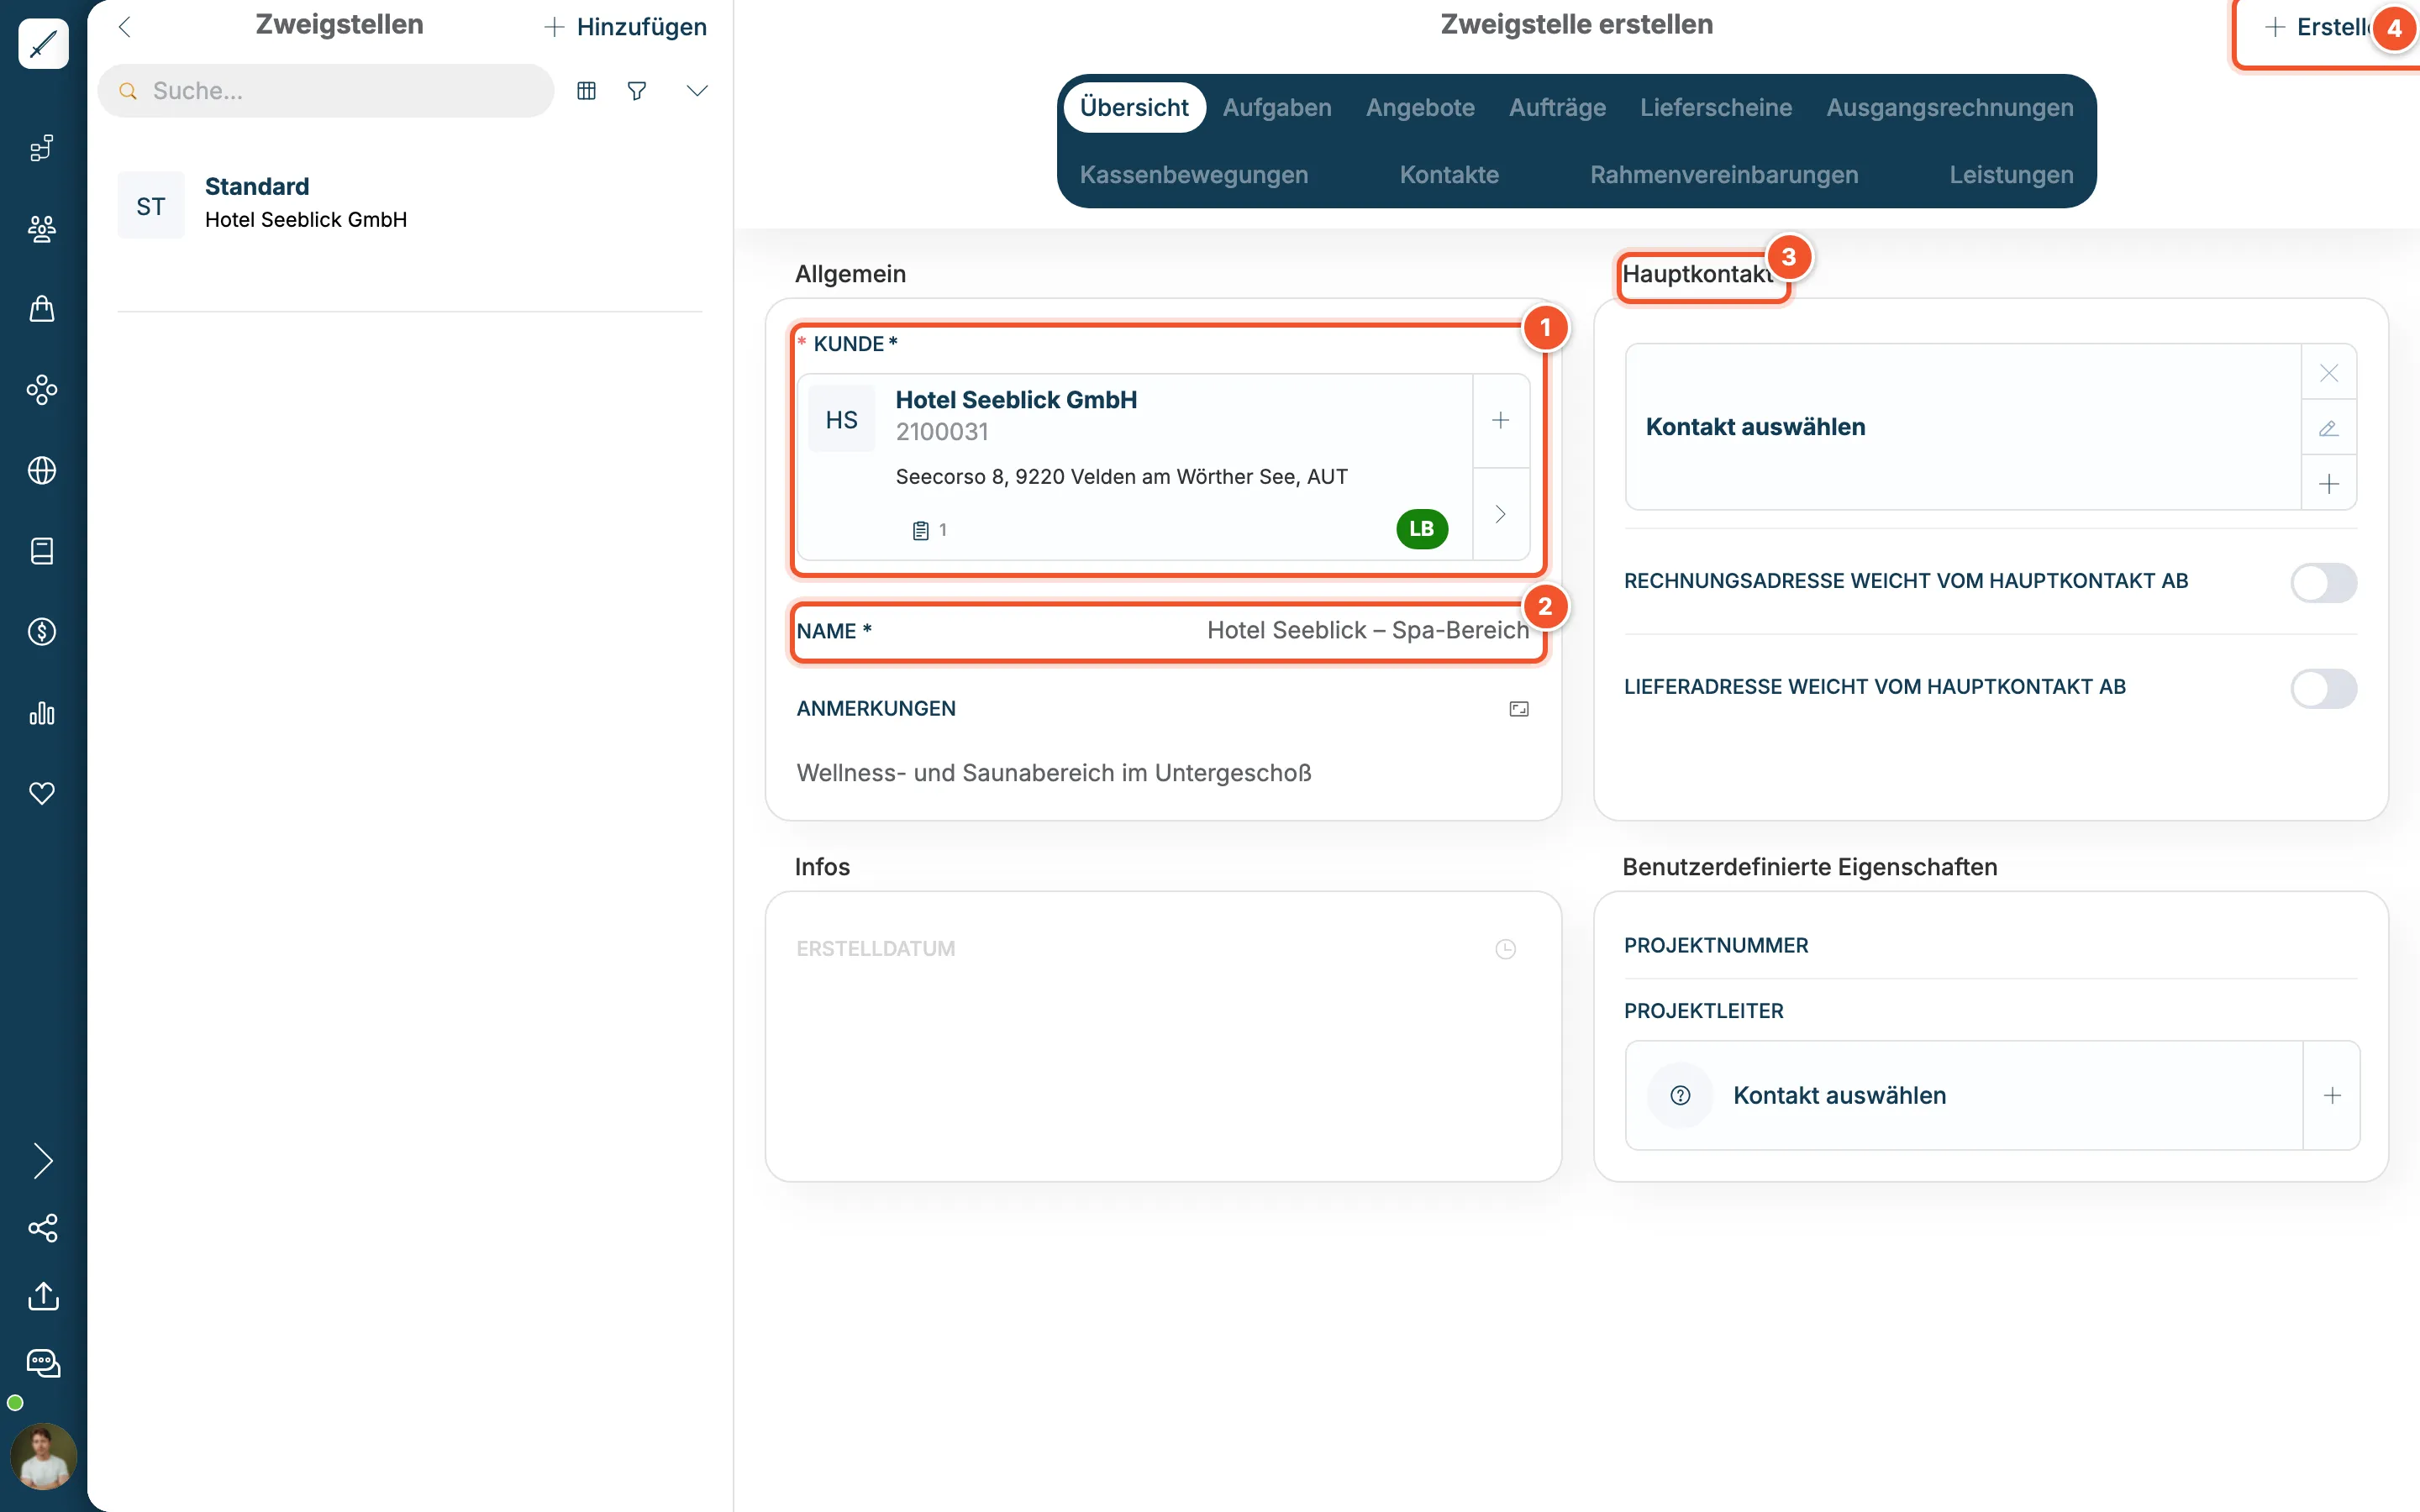Open the heart favorites icon
This screenshot has height=1512, width=2420.
[42, 793]
